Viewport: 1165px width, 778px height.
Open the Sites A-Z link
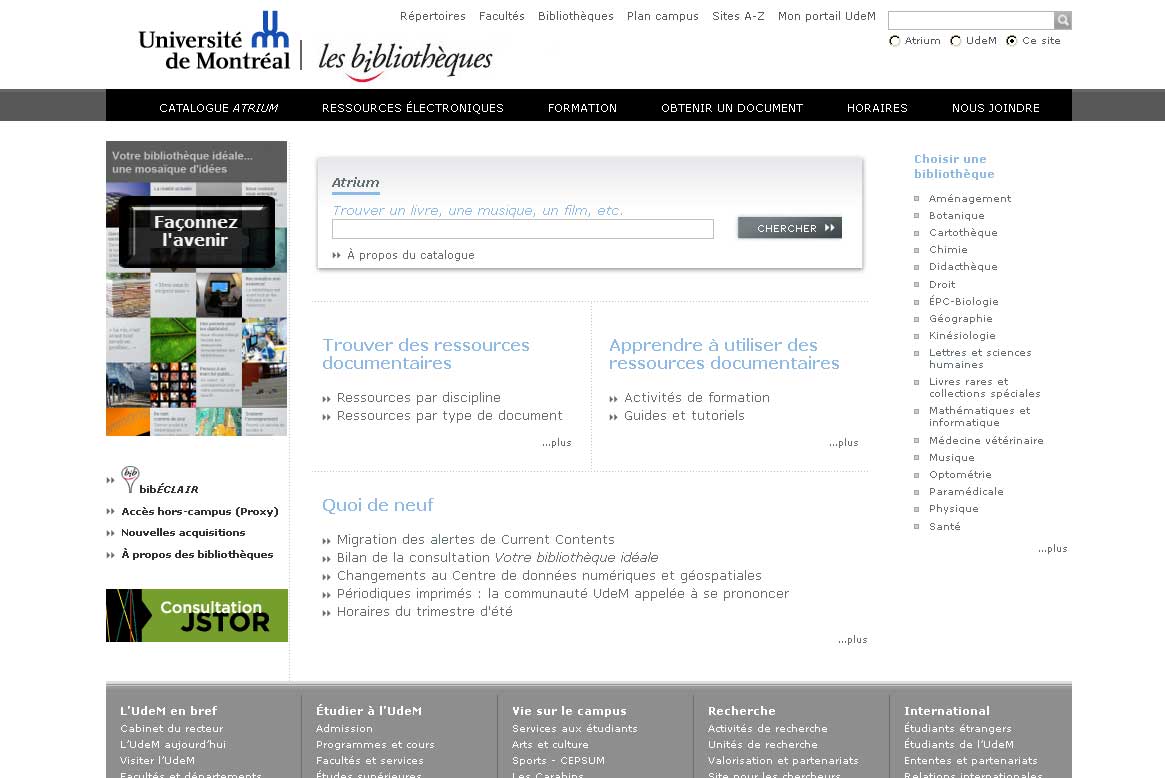click(x=738, y=16)
